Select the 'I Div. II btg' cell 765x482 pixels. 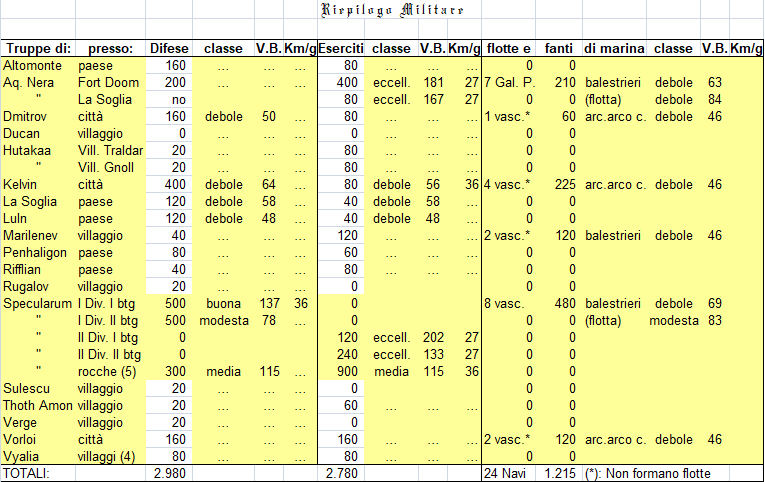[108, 321]
